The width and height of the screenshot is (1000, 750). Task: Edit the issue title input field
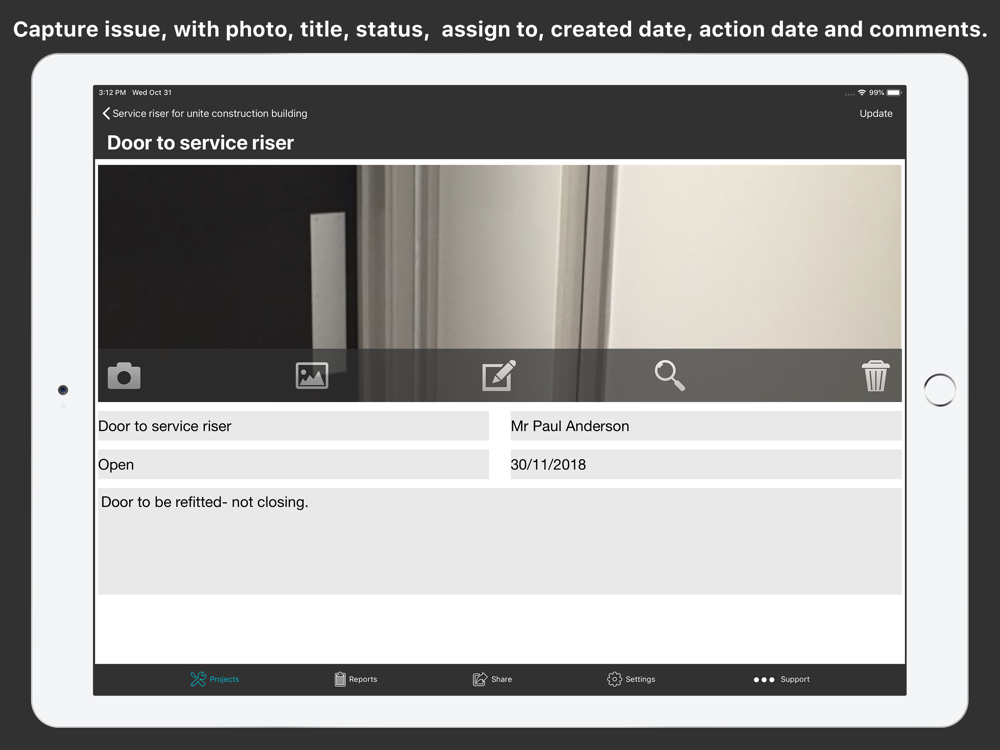tap(293, 426)
